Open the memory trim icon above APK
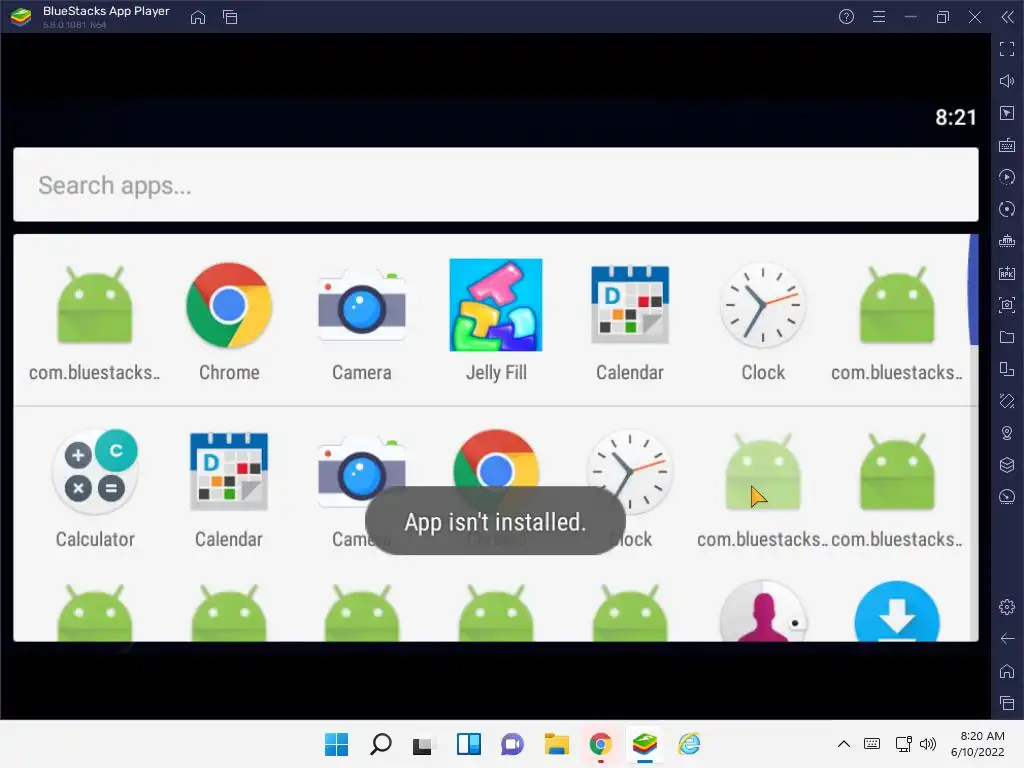This screenshot has width=1024, height=768. click(1006, 241)
